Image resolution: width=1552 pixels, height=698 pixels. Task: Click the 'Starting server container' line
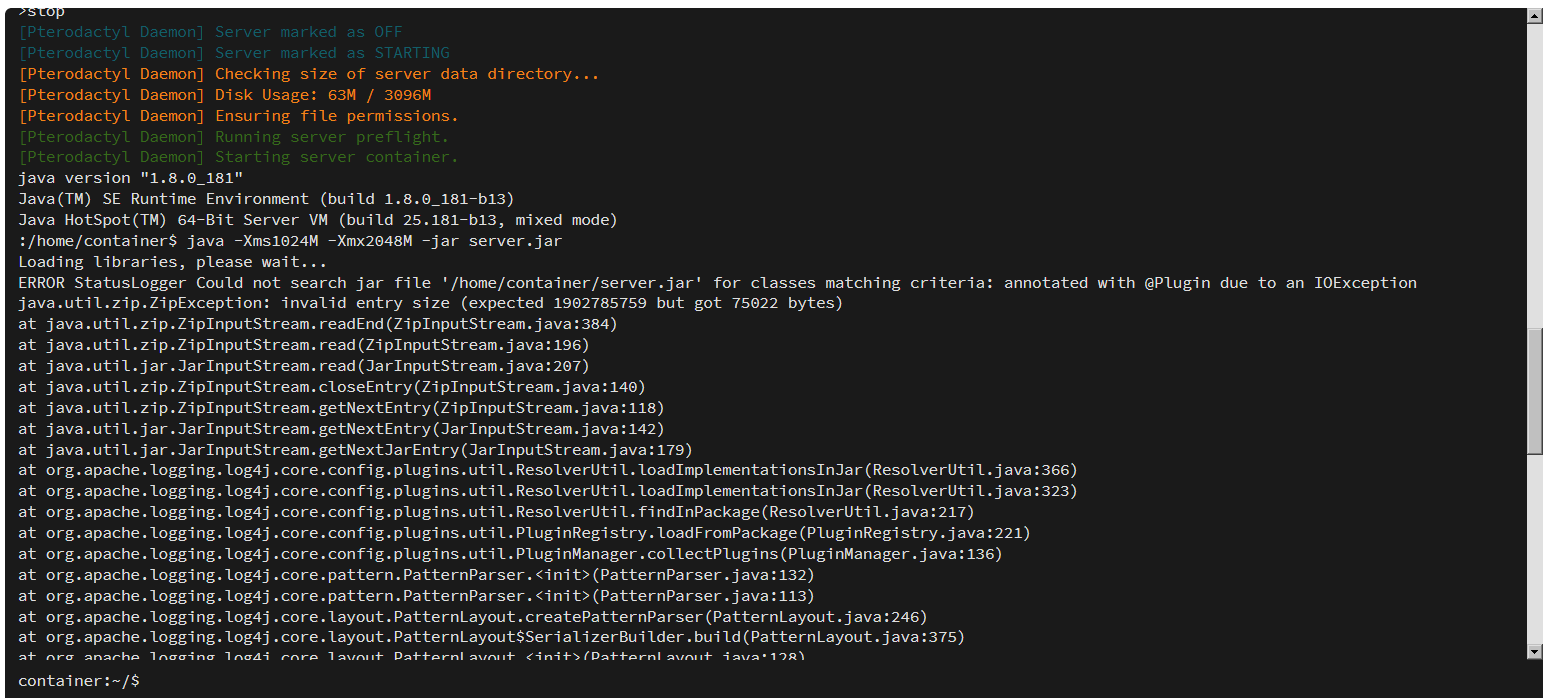[x=238, y=157]
